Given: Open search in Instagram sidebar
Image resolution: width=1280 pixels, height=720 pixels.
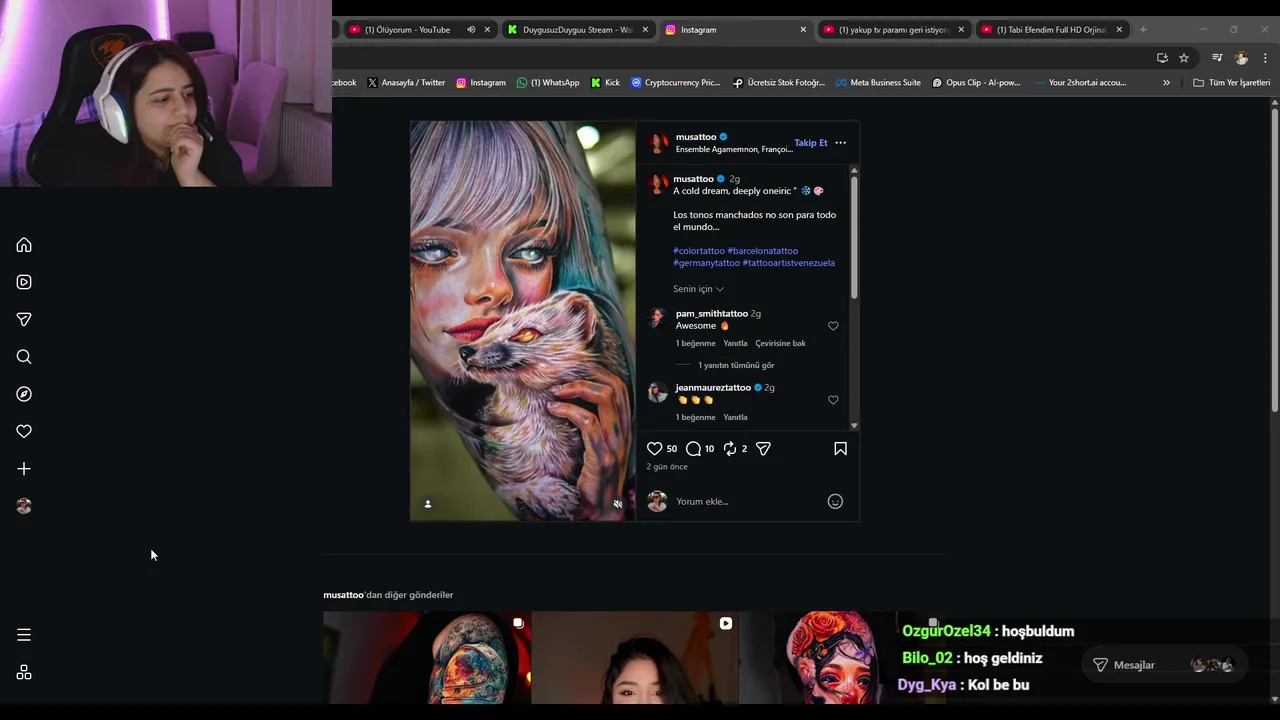Looking at the screenshot, I should 24,357.
